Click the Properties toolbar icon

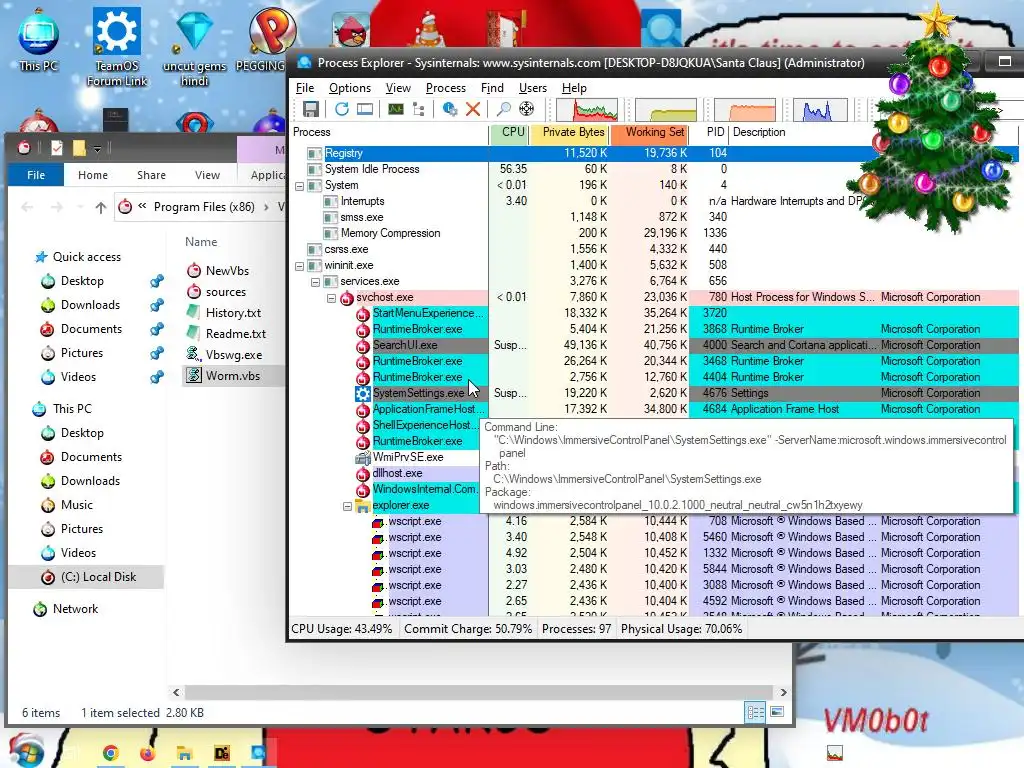coord(449,109)
